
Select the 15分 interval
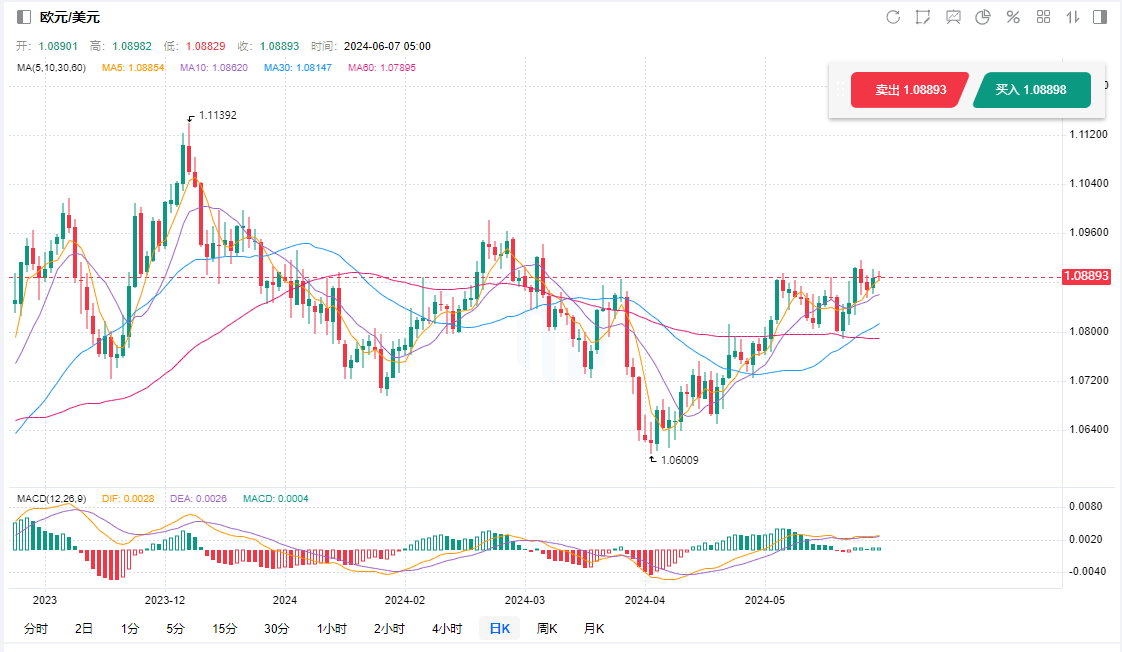tap(224, 629)
